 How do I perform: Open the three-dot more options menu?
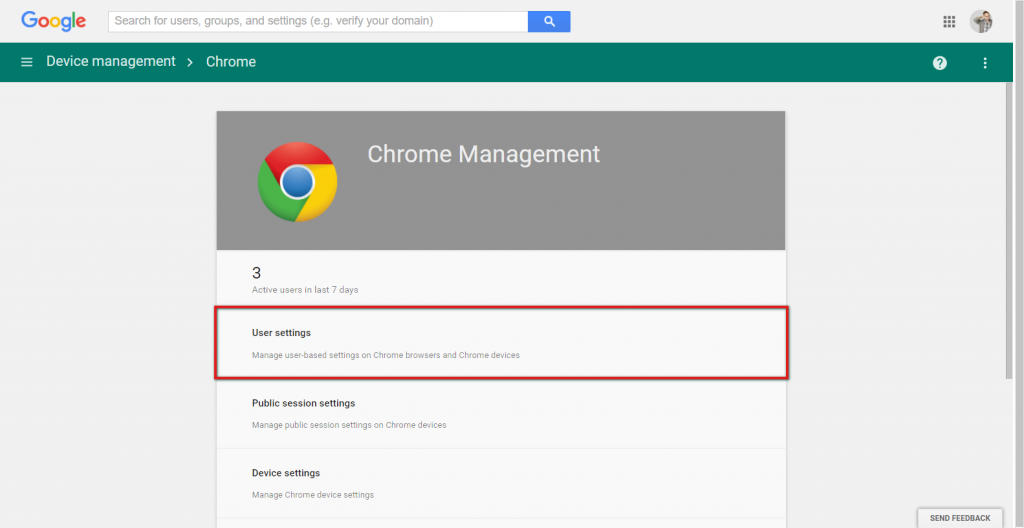pyautogui.click(x=985, y=63)
